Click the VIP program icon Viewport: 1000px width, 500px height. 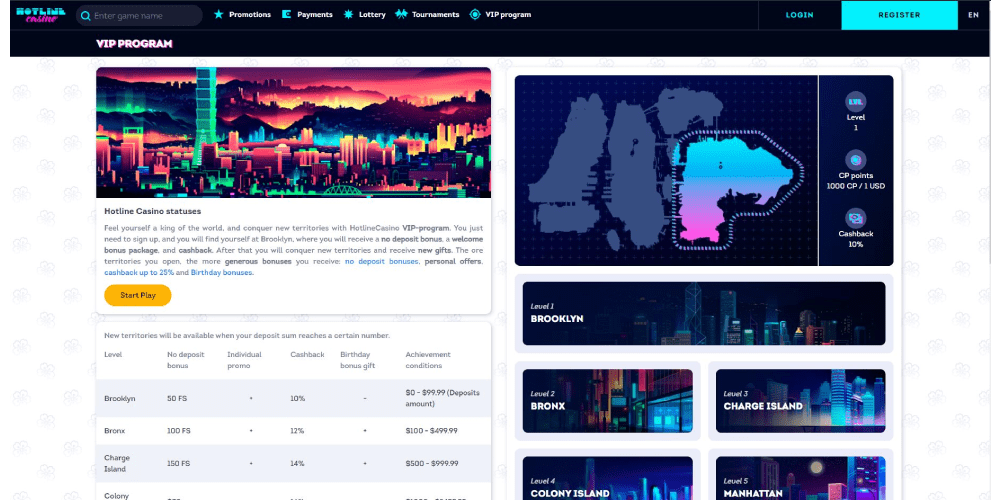(x=474, y=15)
